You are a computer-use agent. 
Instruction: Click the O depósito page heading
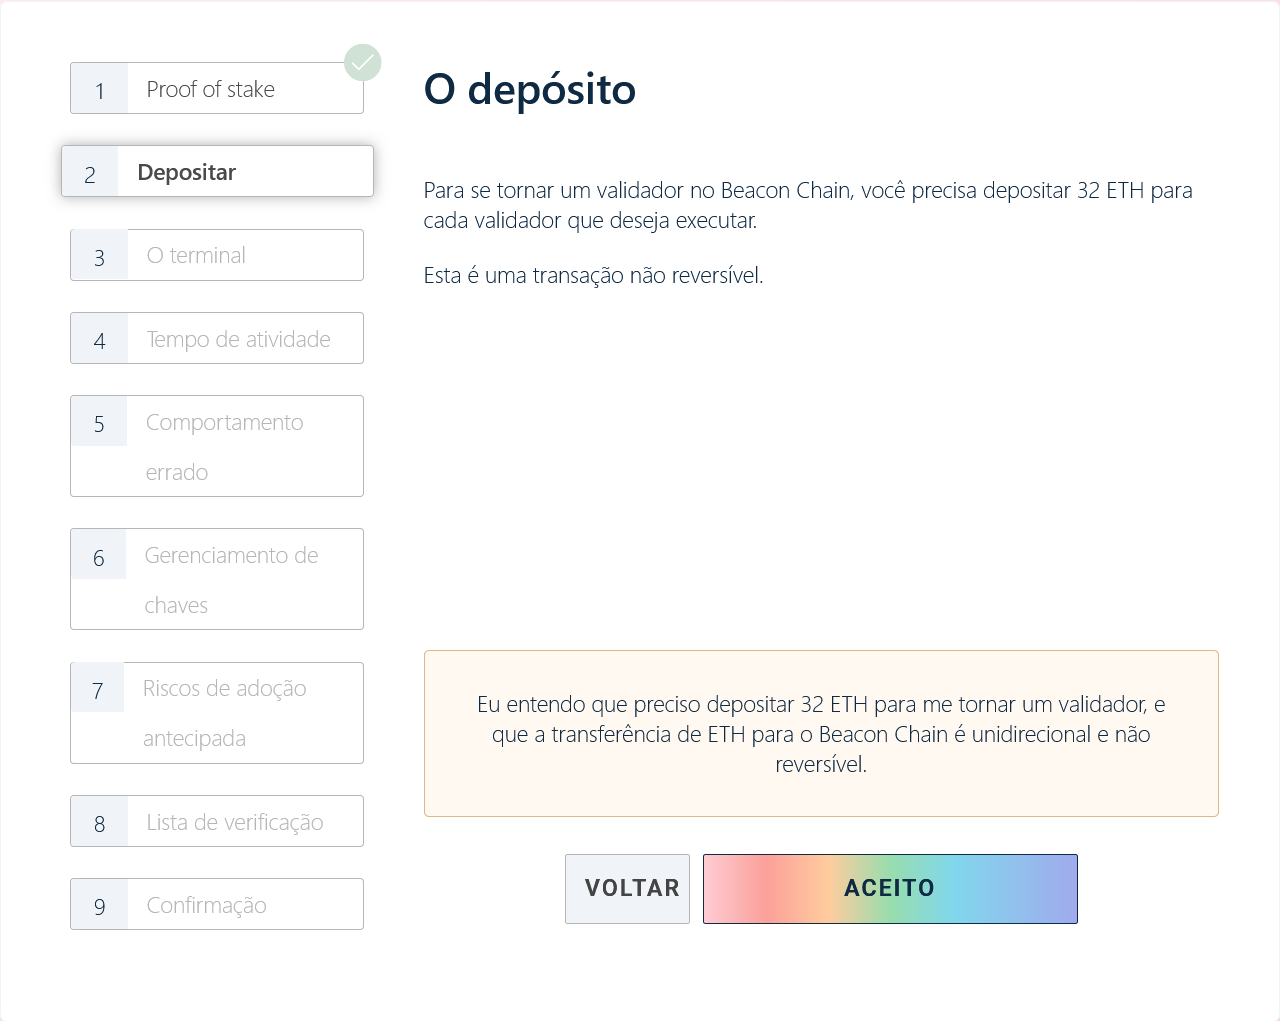click(531, 90)
